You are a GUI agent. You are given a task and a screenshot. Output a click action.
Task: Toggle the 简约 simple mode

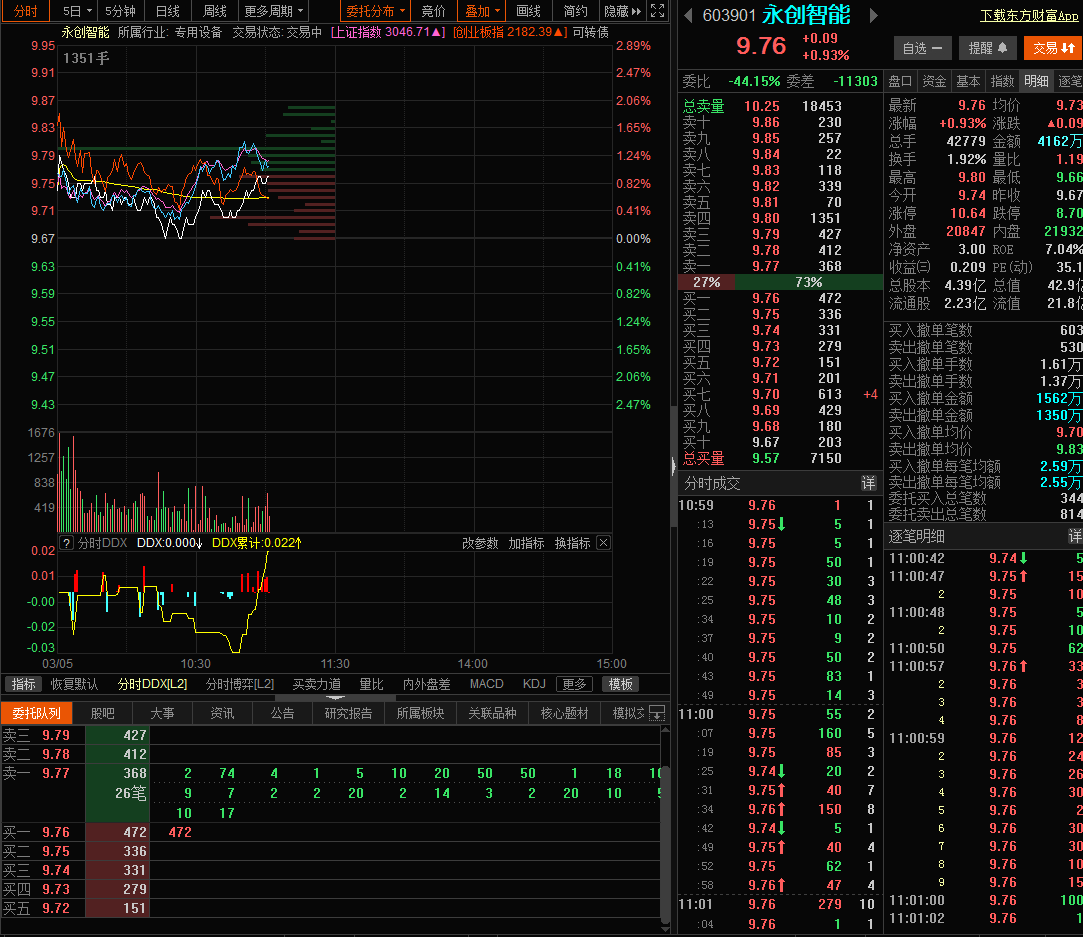point(575,11)
